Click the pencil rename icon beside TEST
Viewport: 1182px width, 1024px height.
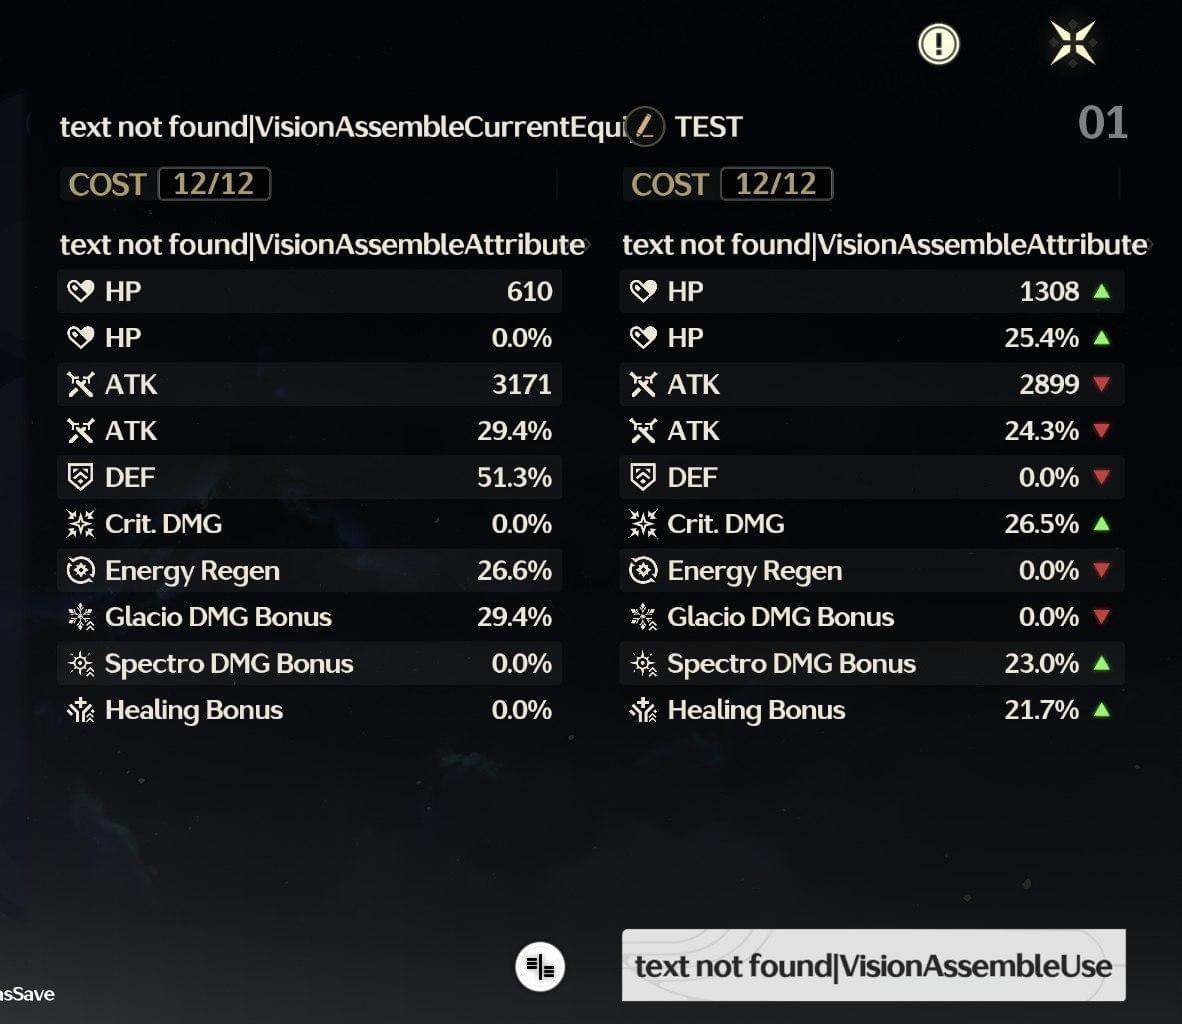click(645, 126)
